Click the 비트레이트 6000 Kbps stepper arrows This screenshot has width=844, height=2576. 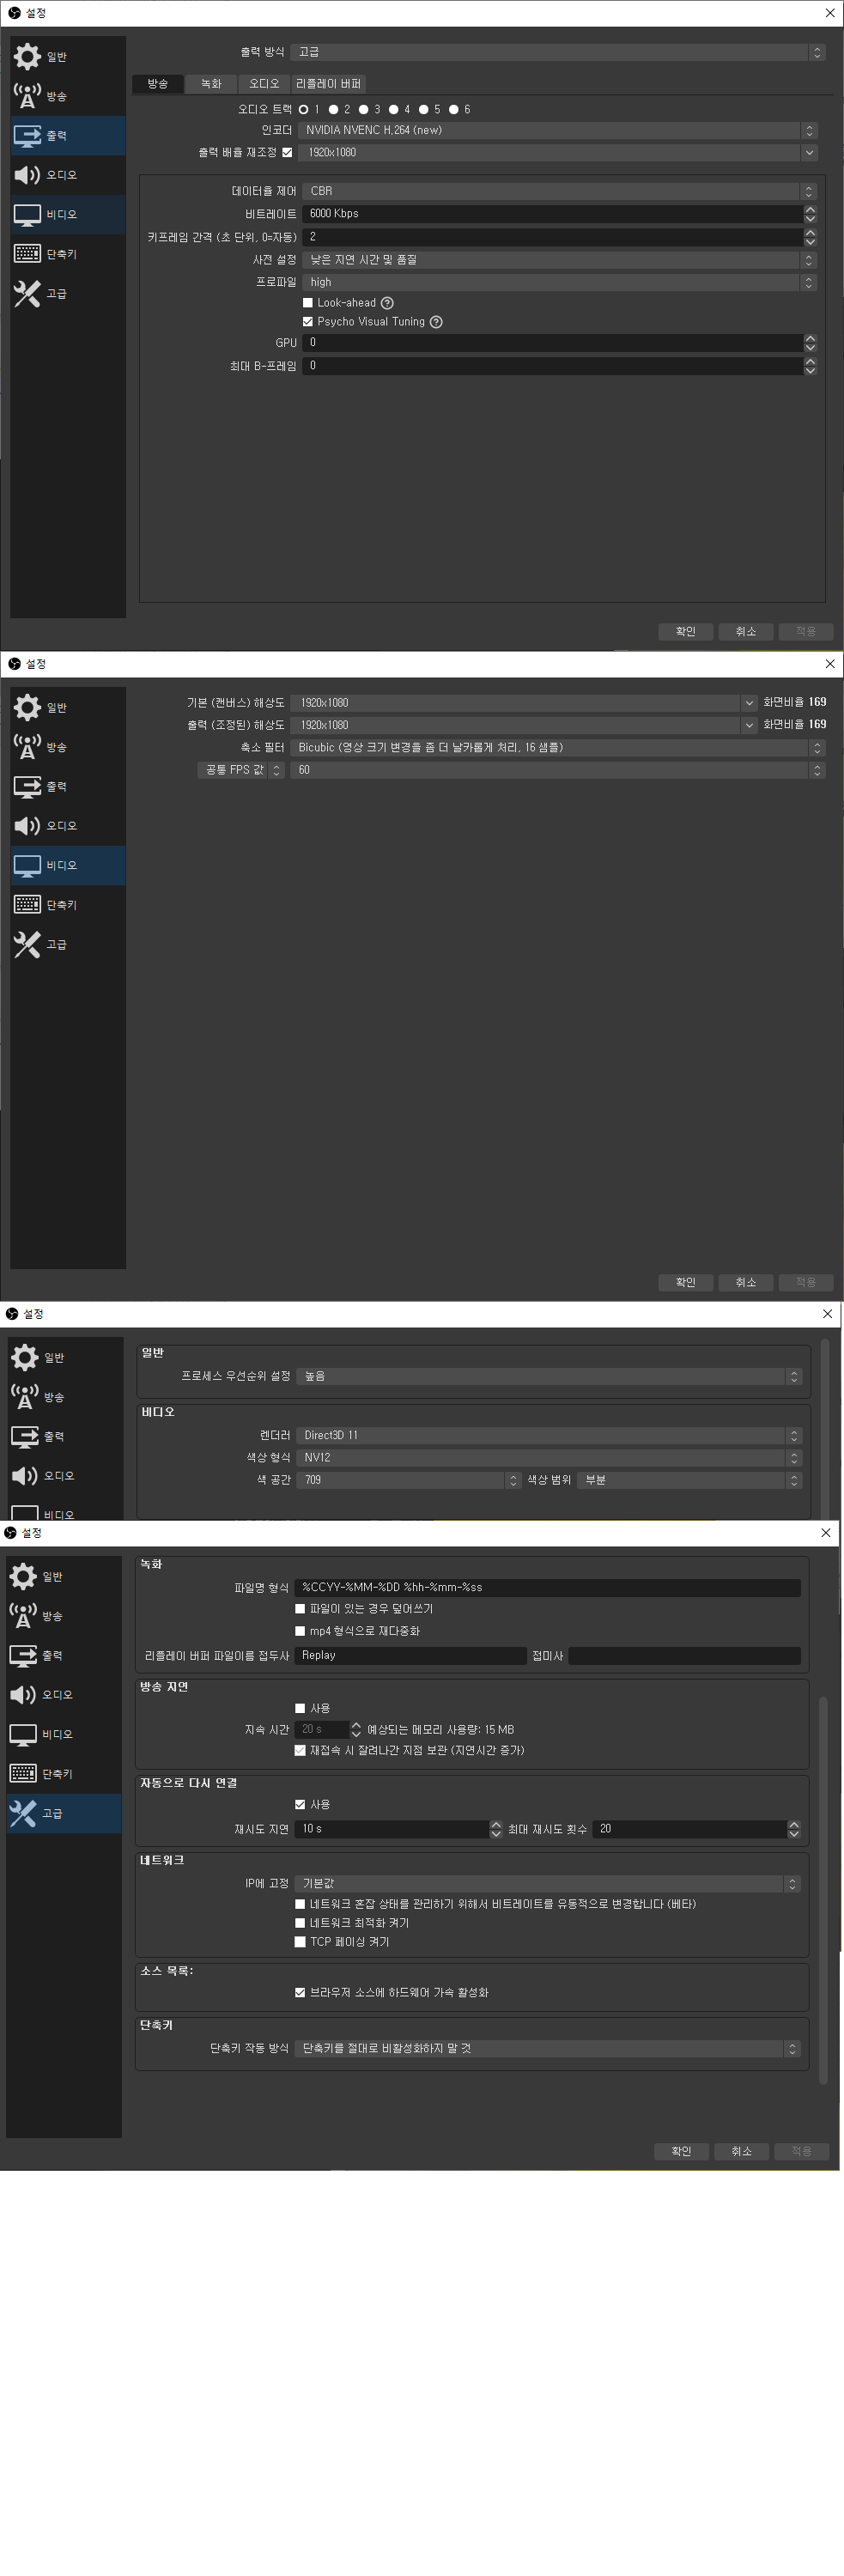[x=810, y=214]
